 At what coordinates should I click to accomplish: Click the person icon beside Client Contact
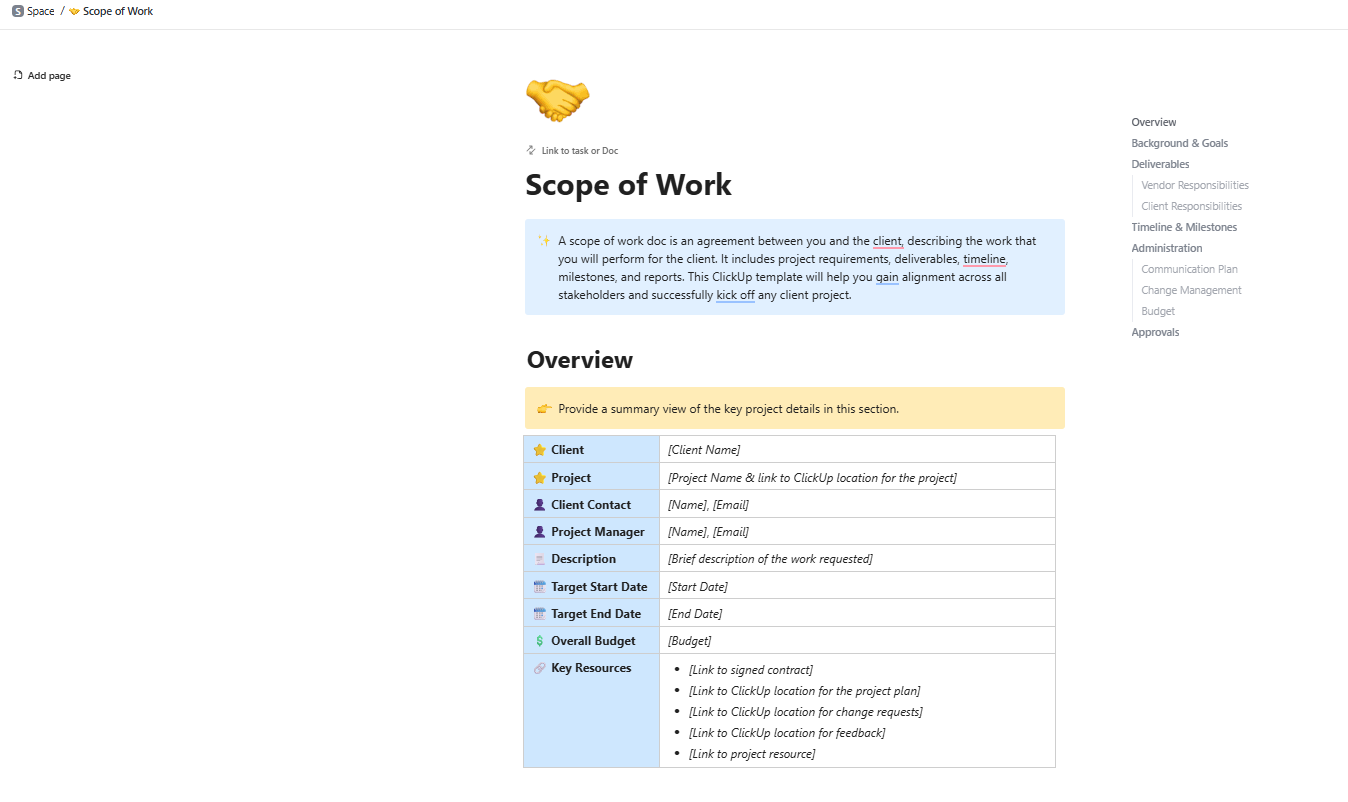pyautogui.click(x=539, y=504)
